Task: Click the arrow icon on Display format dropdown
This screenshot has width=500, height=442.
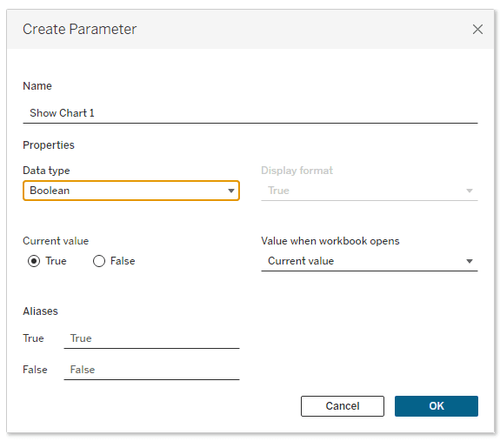Action: pyautogui.click(x=469, y=191)
